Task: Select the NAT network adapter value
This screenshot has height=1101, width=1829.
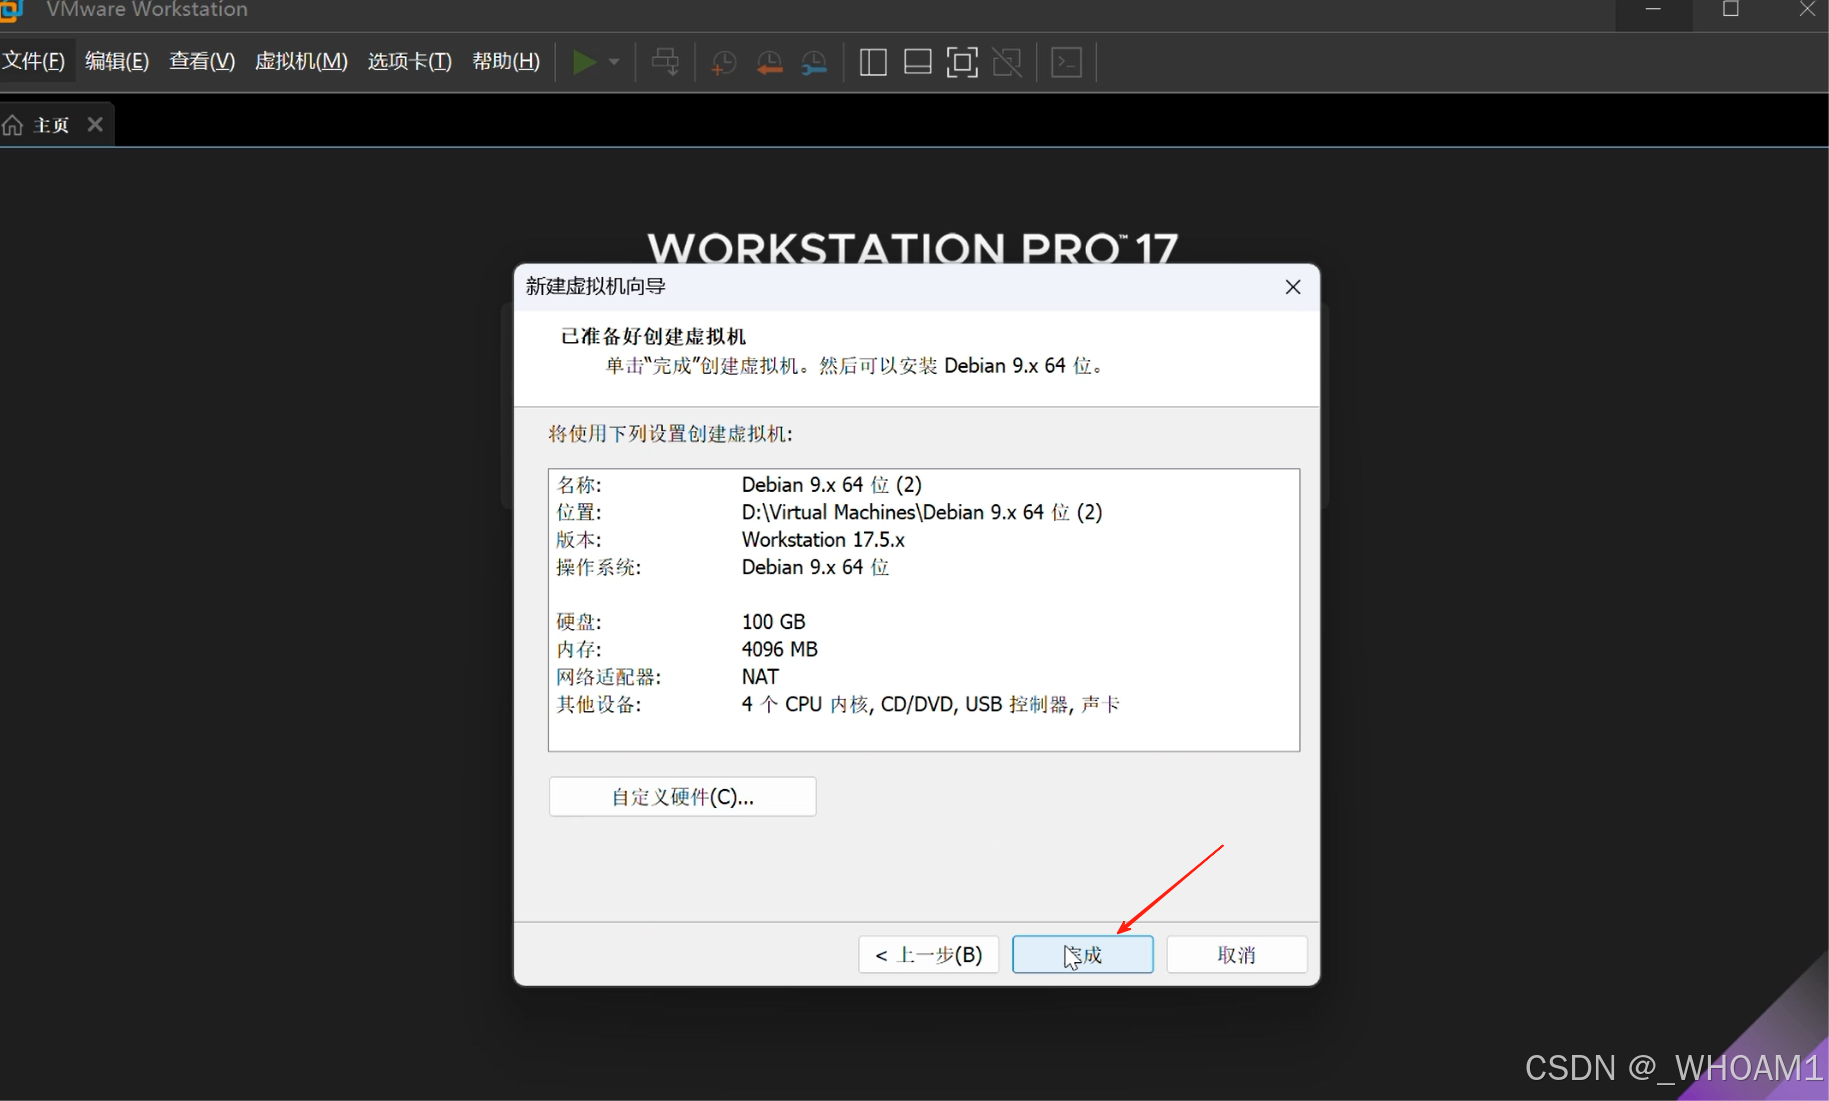Action: [x=760, y=677]
